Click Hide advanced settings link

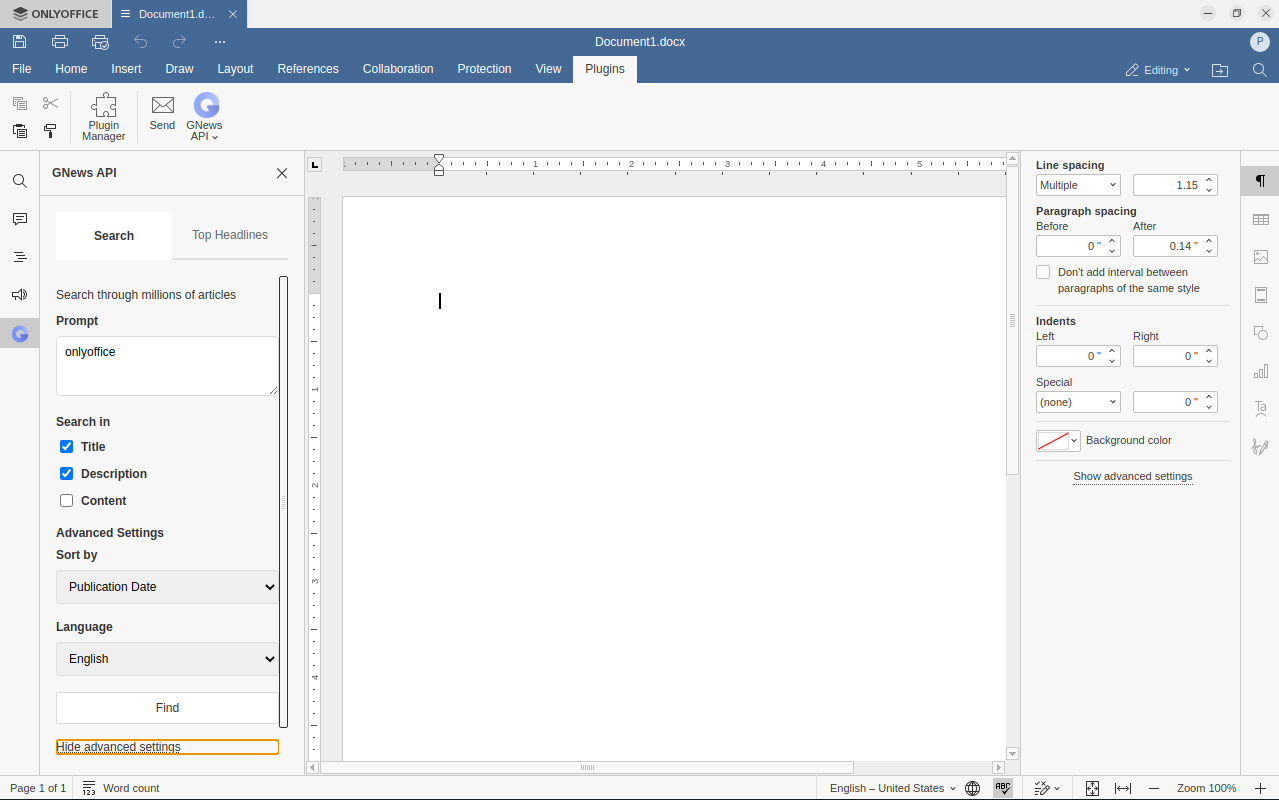[119, 747]
